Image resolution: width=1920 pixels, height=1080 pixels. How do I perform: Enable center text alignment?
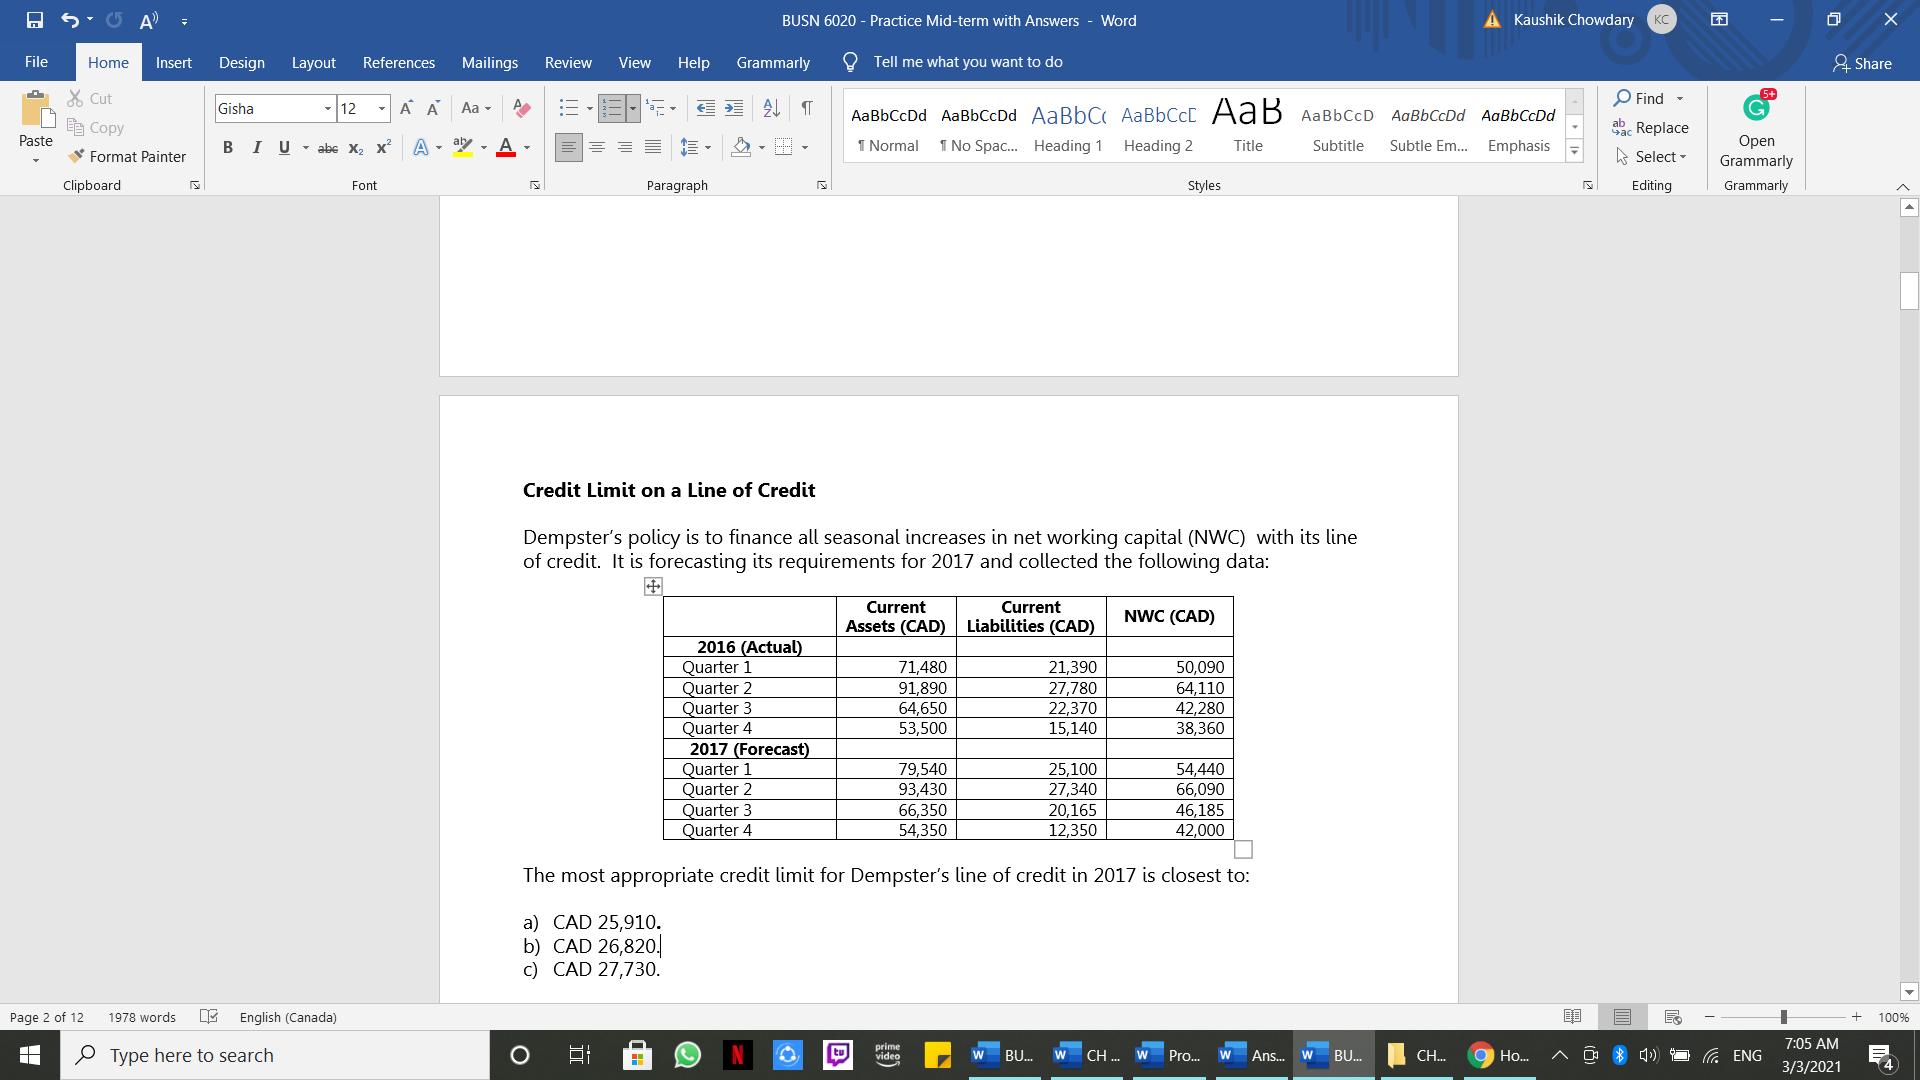point(597,147)
